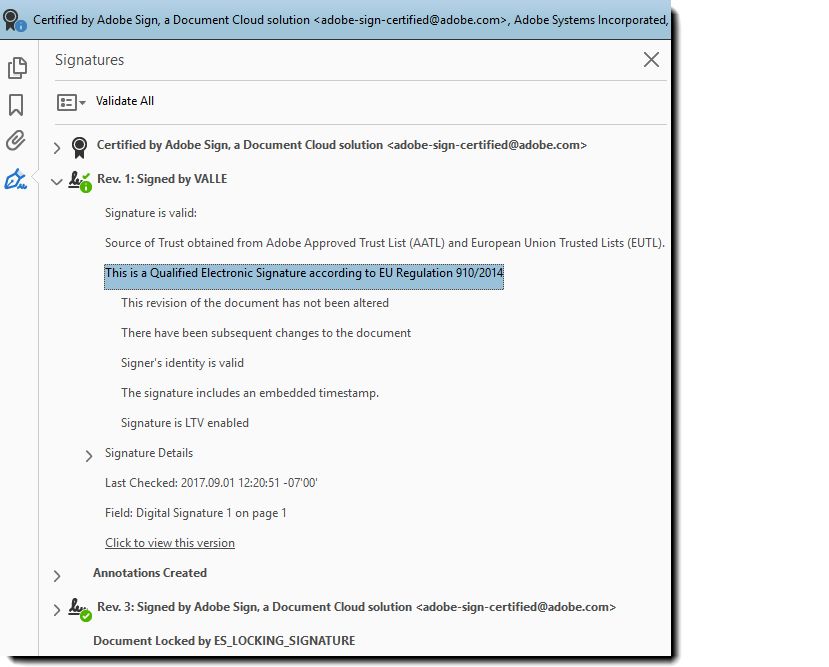Expand the Certified by Adobe Sign entry

click(x=57, y=148)
